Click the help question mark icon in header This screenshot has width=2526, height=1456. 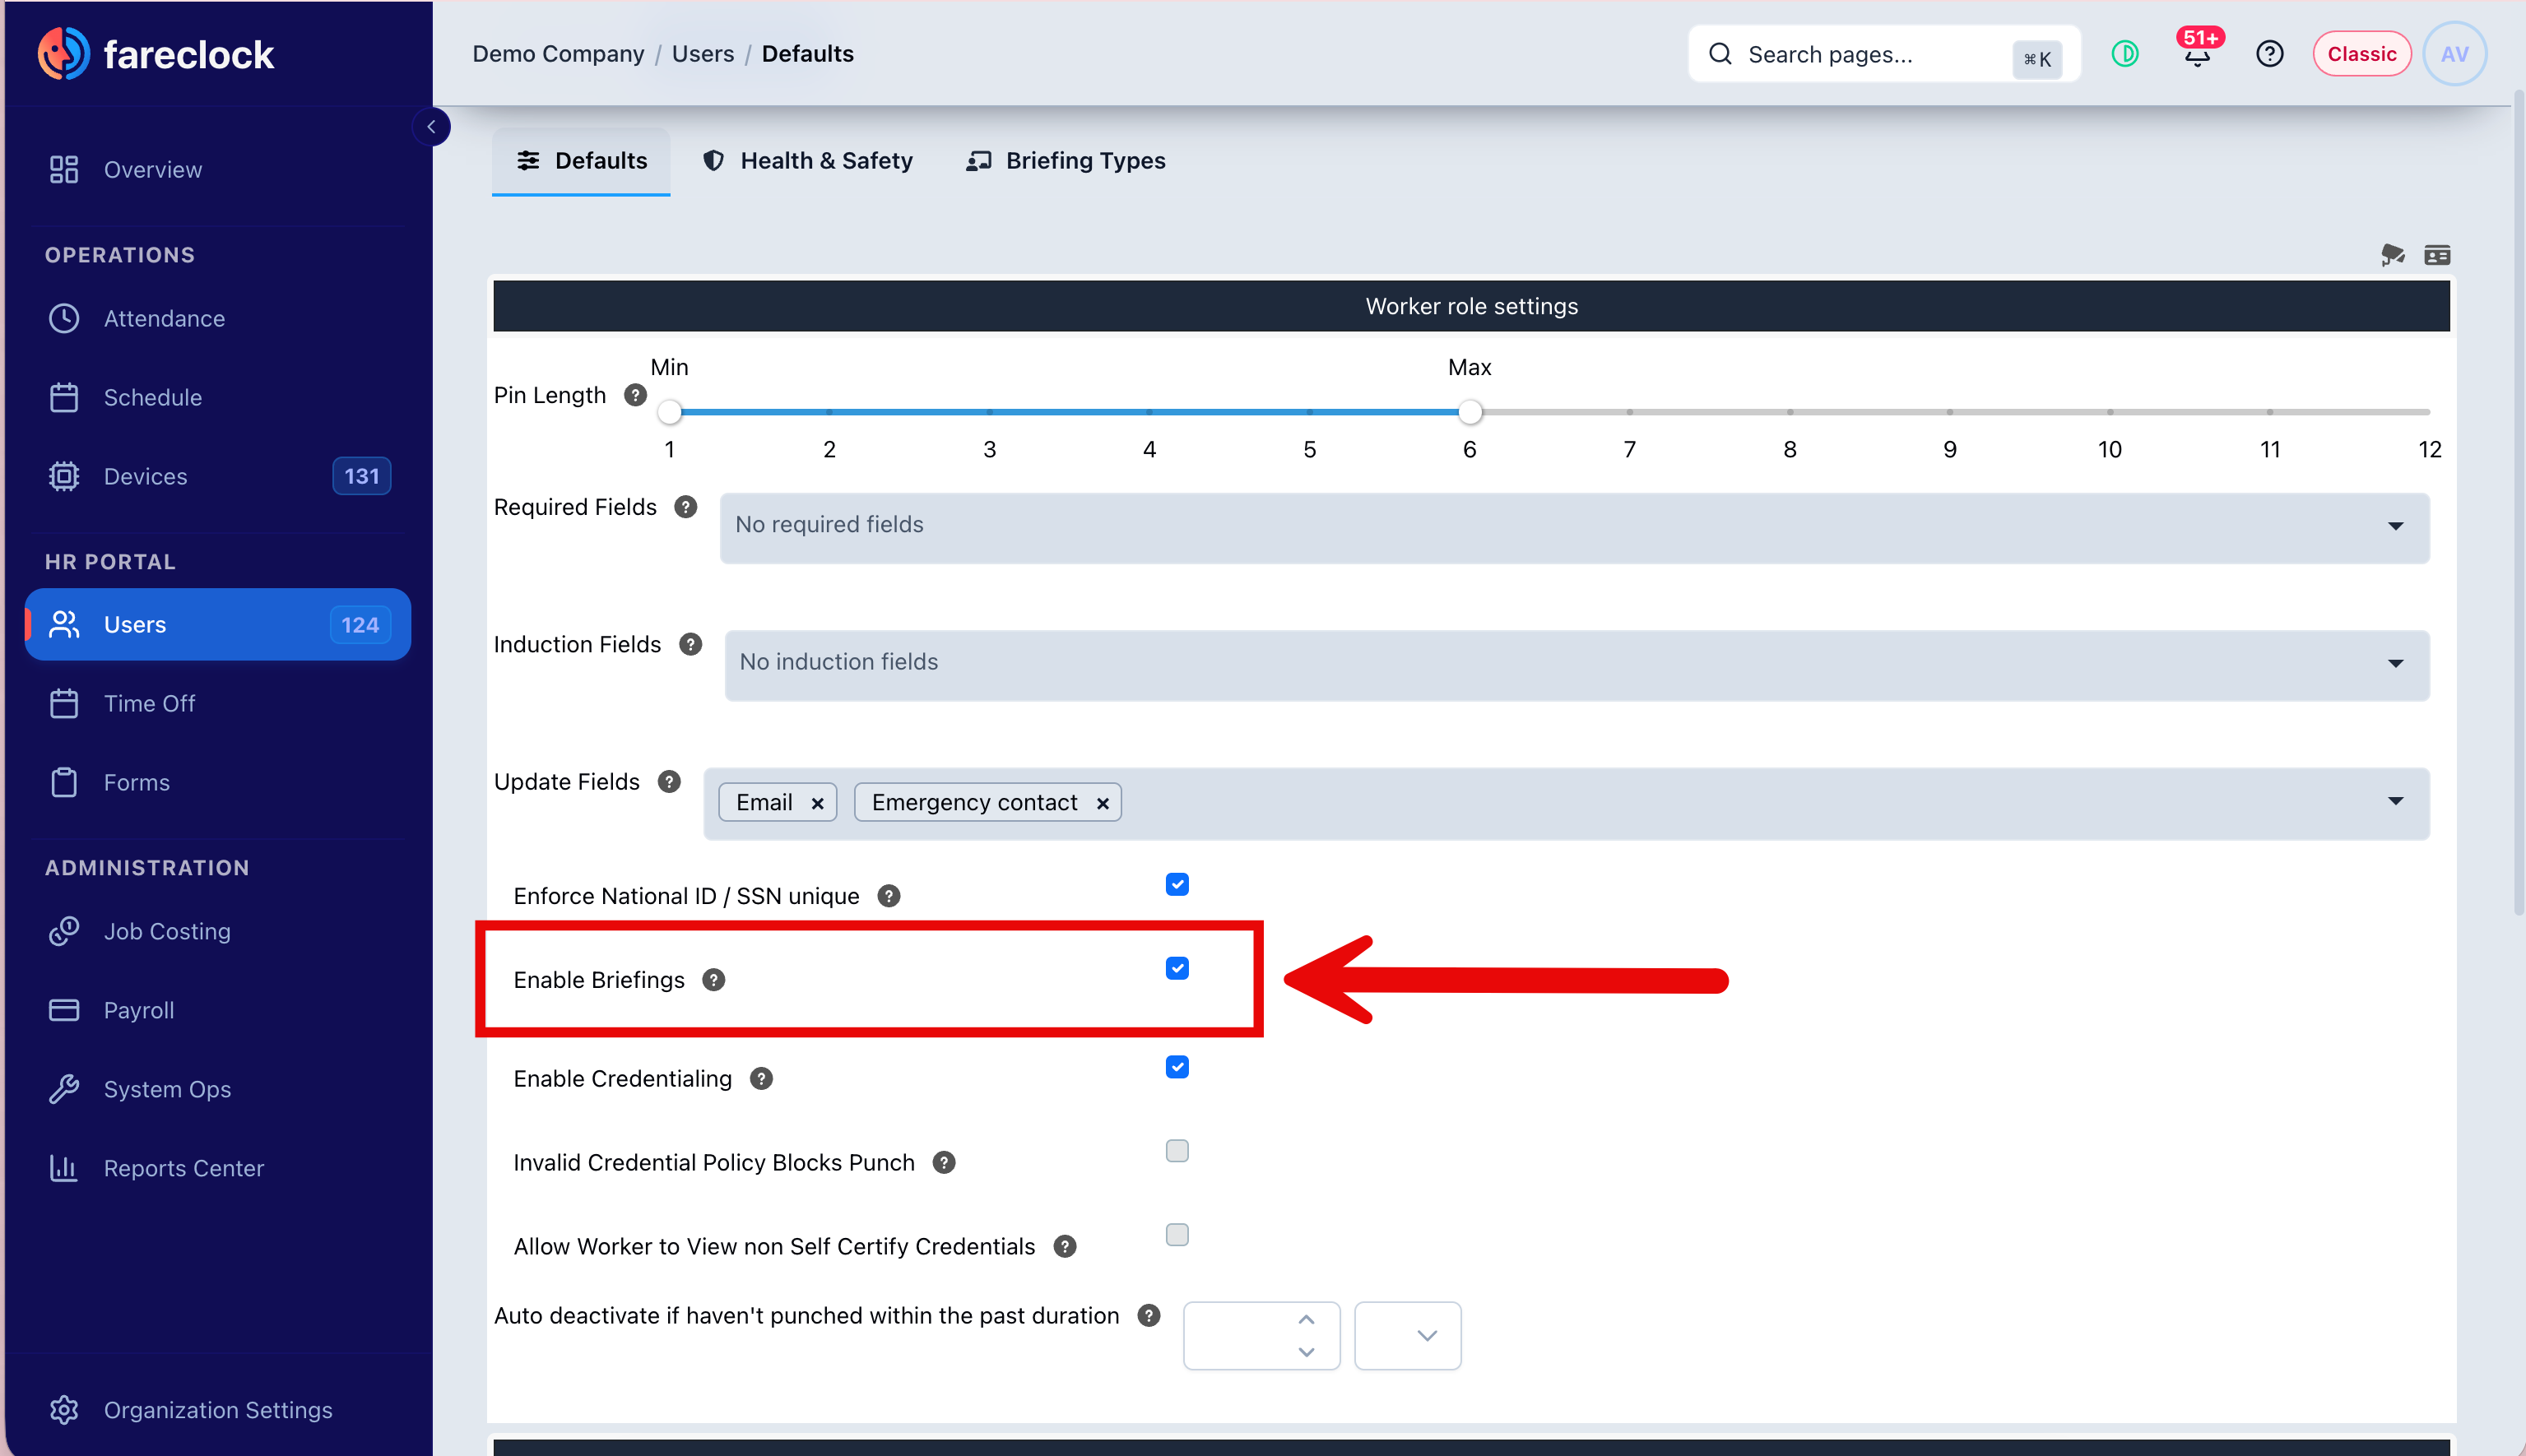pyautogui.click(x=2269, y=54)
